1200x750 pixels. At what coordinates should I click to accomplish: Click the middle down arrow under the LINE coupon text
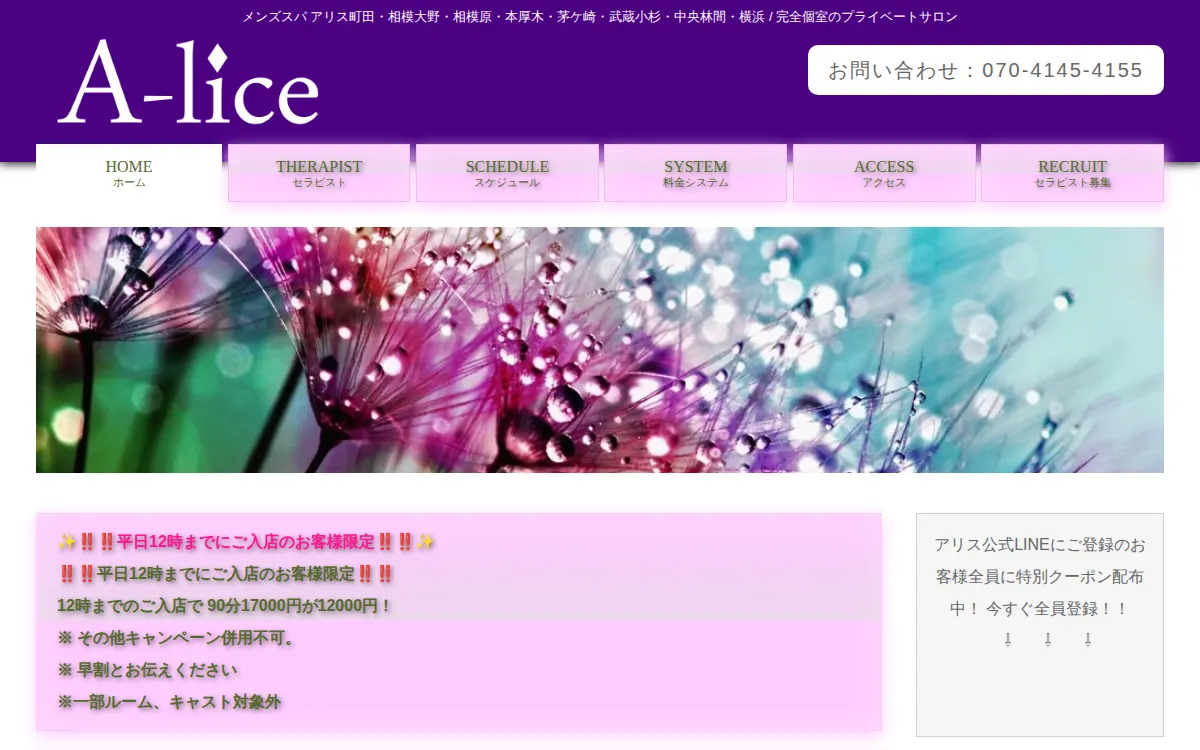pyautogui.click(x=1048, y=639)
